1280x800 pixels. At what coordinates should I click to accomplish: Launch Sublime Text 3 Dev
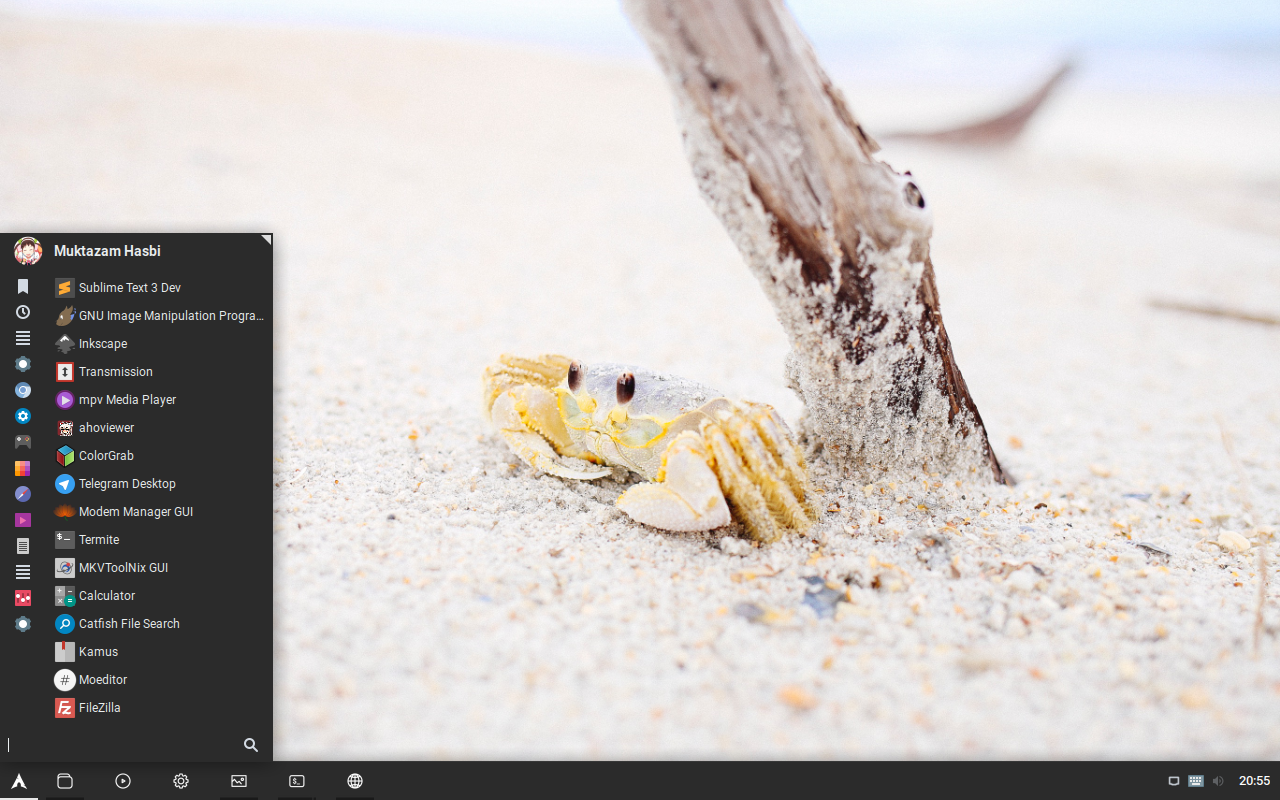point(160,288)
